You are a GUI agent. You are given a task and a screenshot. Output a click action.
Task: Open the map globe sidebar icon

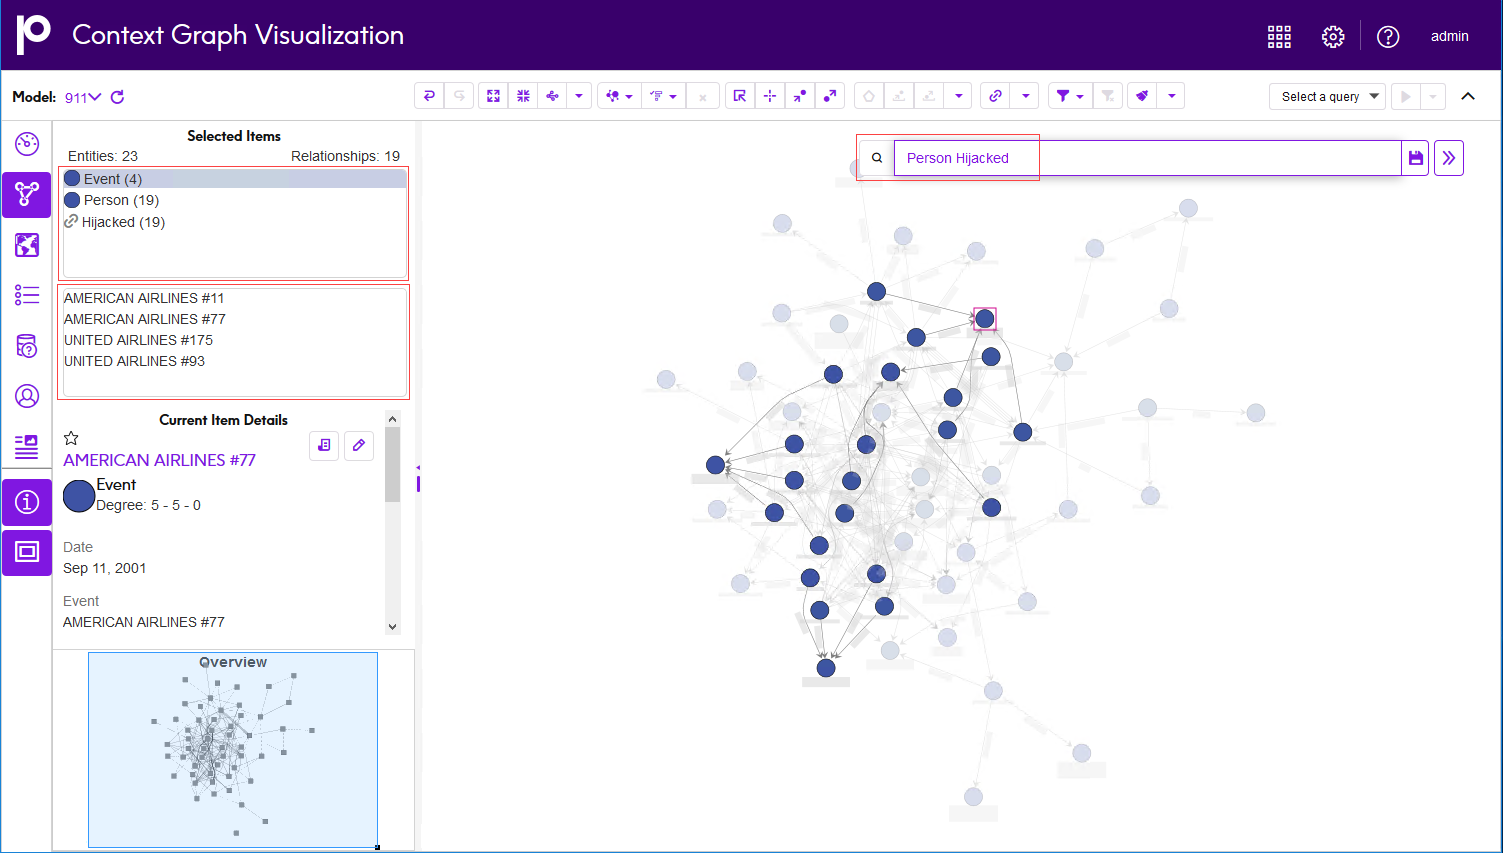click(x=27, y=245)
